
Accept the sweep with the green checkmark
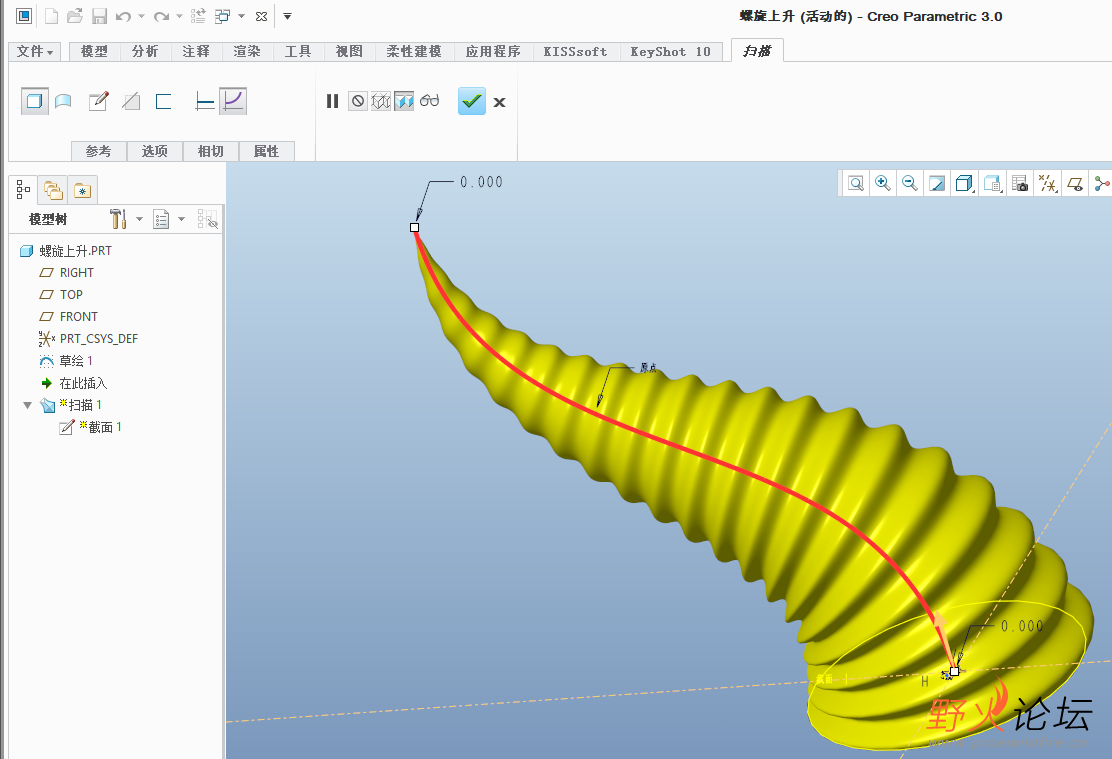click(x=472, y=101)
